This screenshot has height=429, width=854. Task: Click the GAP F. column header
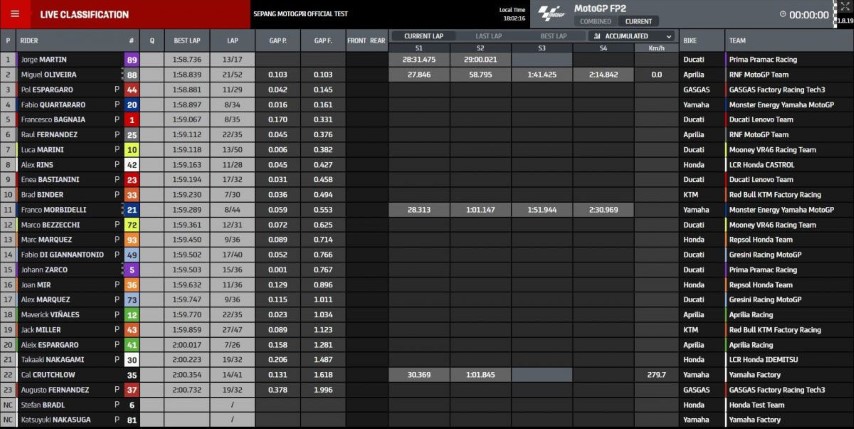(x=323, y=40)
